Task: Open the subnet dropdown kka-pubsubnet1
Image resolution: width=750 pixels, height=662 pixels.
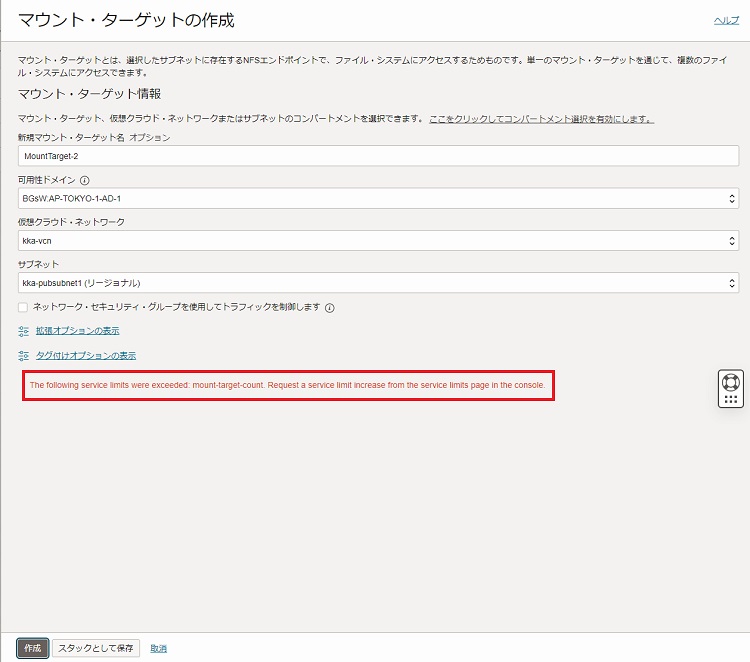Action: point(378,283)
